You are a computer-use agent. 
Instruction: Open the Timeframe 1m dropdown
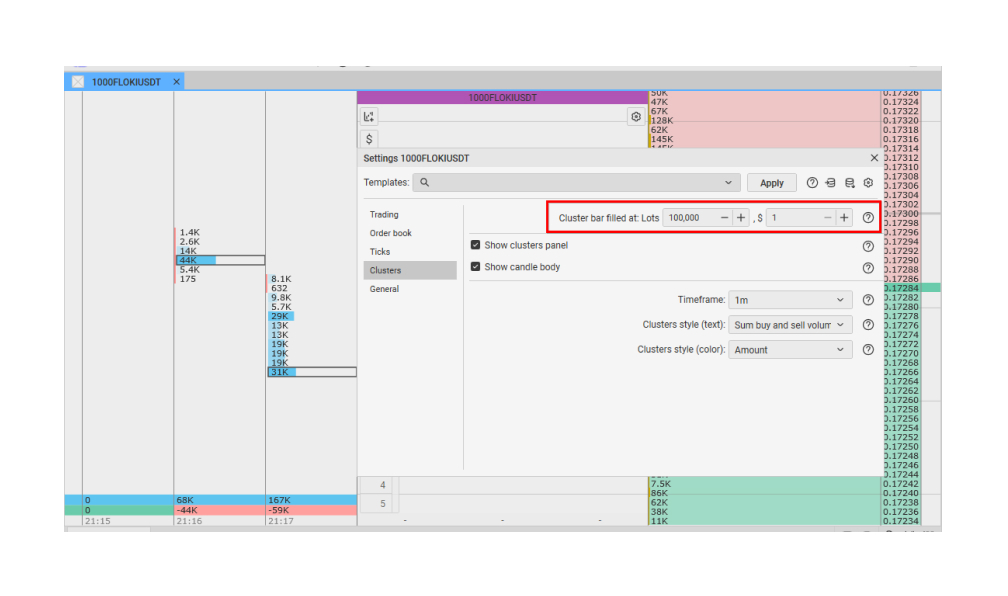coord(790,300)
